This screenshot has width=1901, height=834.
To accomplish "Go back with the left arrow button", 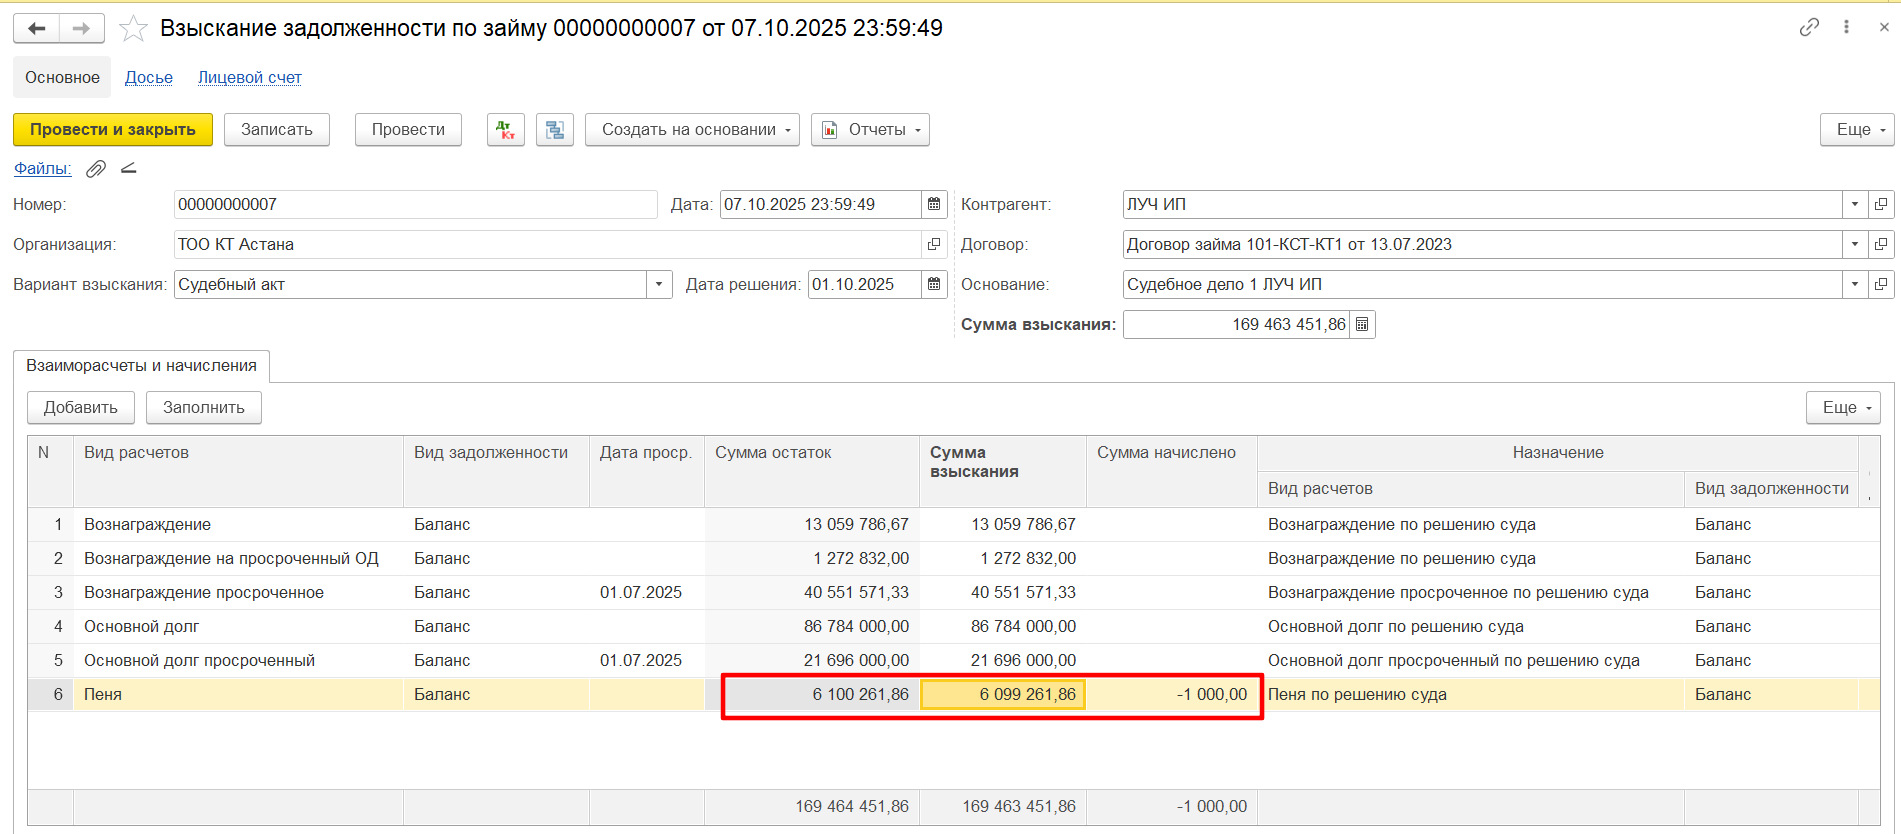I will (x=37, y=28).
